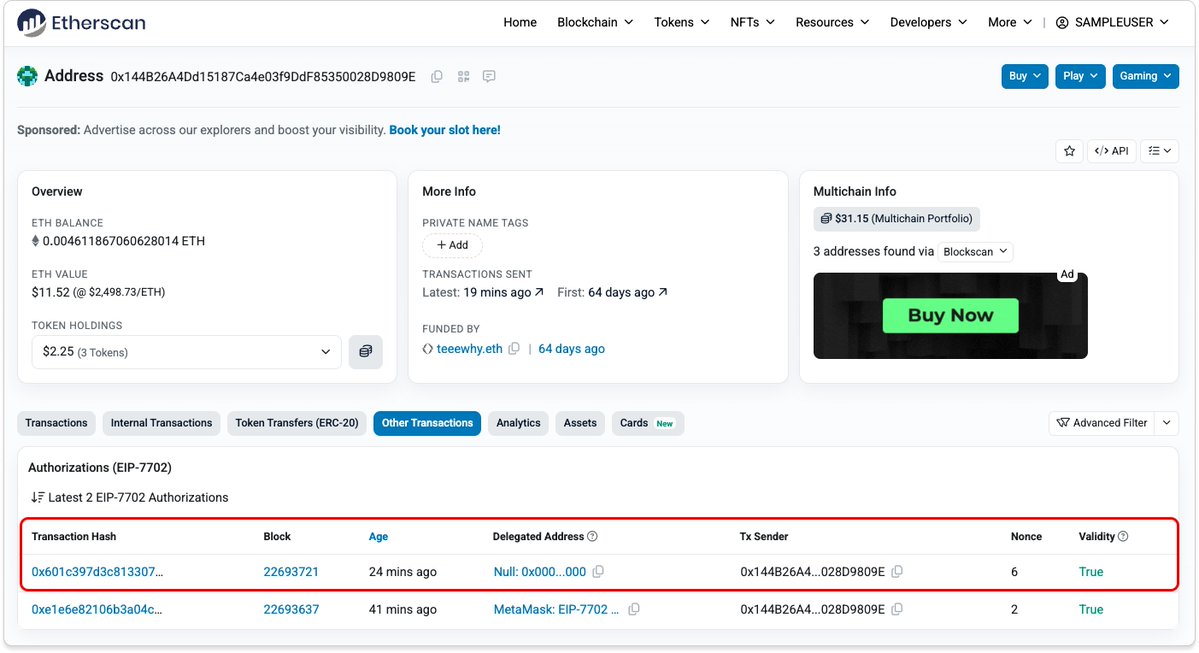Expand the Blockchain menu
This screenshot has width=1199, height=653.
tap(595, 22)
